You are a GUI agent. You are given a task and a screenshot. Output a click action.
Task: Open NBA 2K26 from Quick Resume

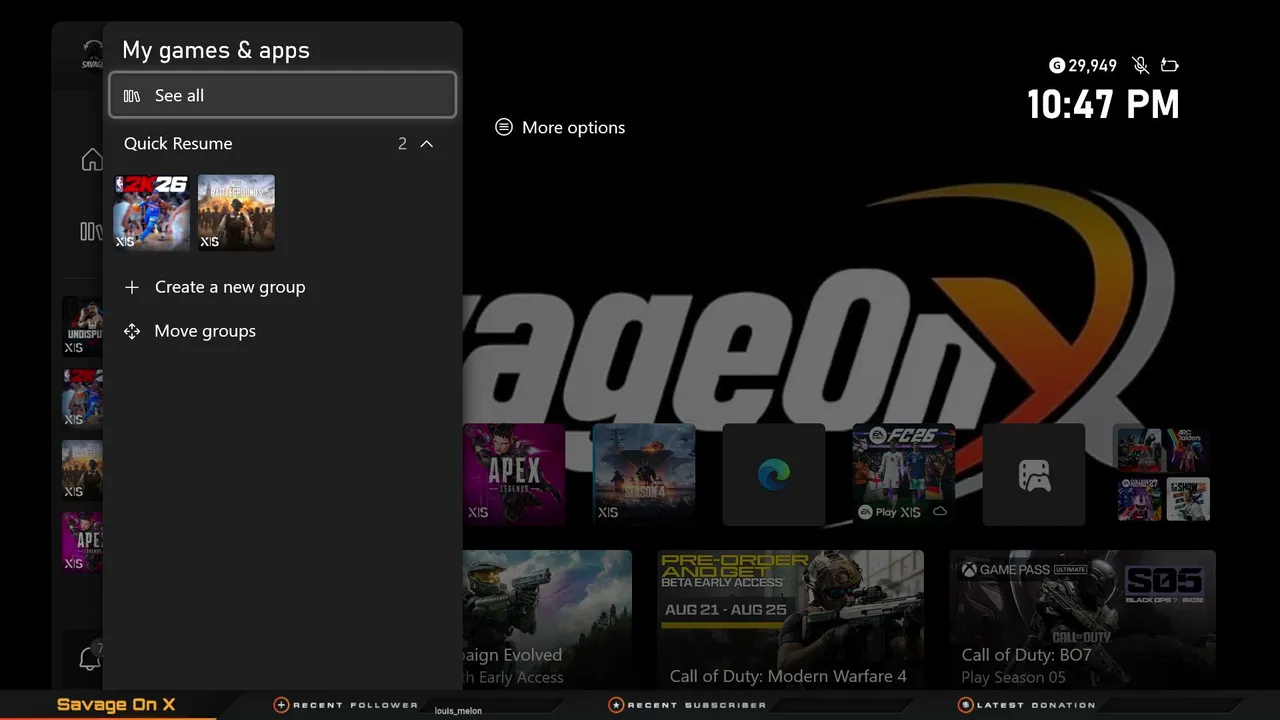pos(151,213)
